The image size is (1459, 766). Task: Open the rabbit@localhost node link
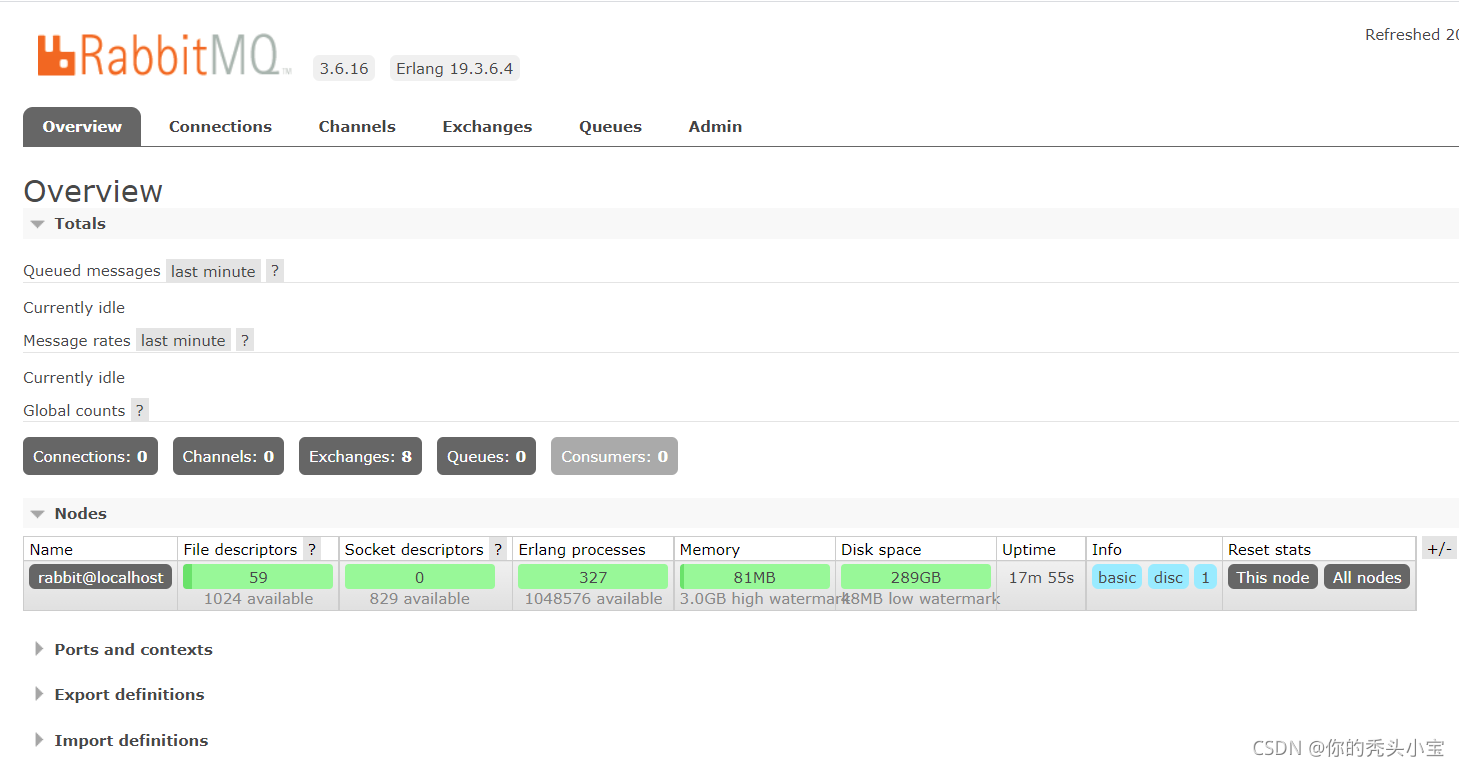[x=101, y=577]
